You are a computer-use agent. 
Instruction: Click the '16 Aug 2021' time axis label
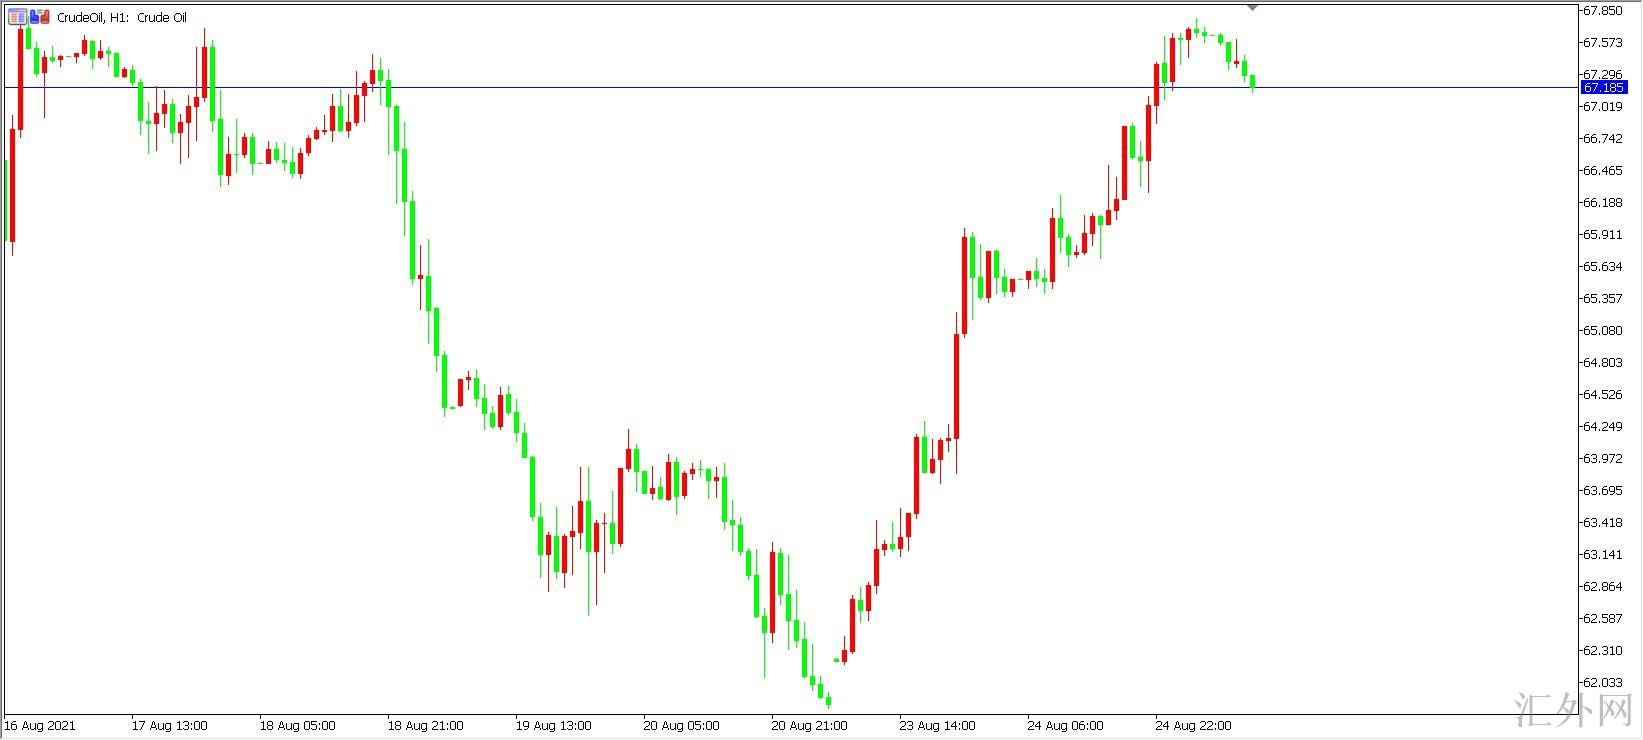tap(40, 725)
